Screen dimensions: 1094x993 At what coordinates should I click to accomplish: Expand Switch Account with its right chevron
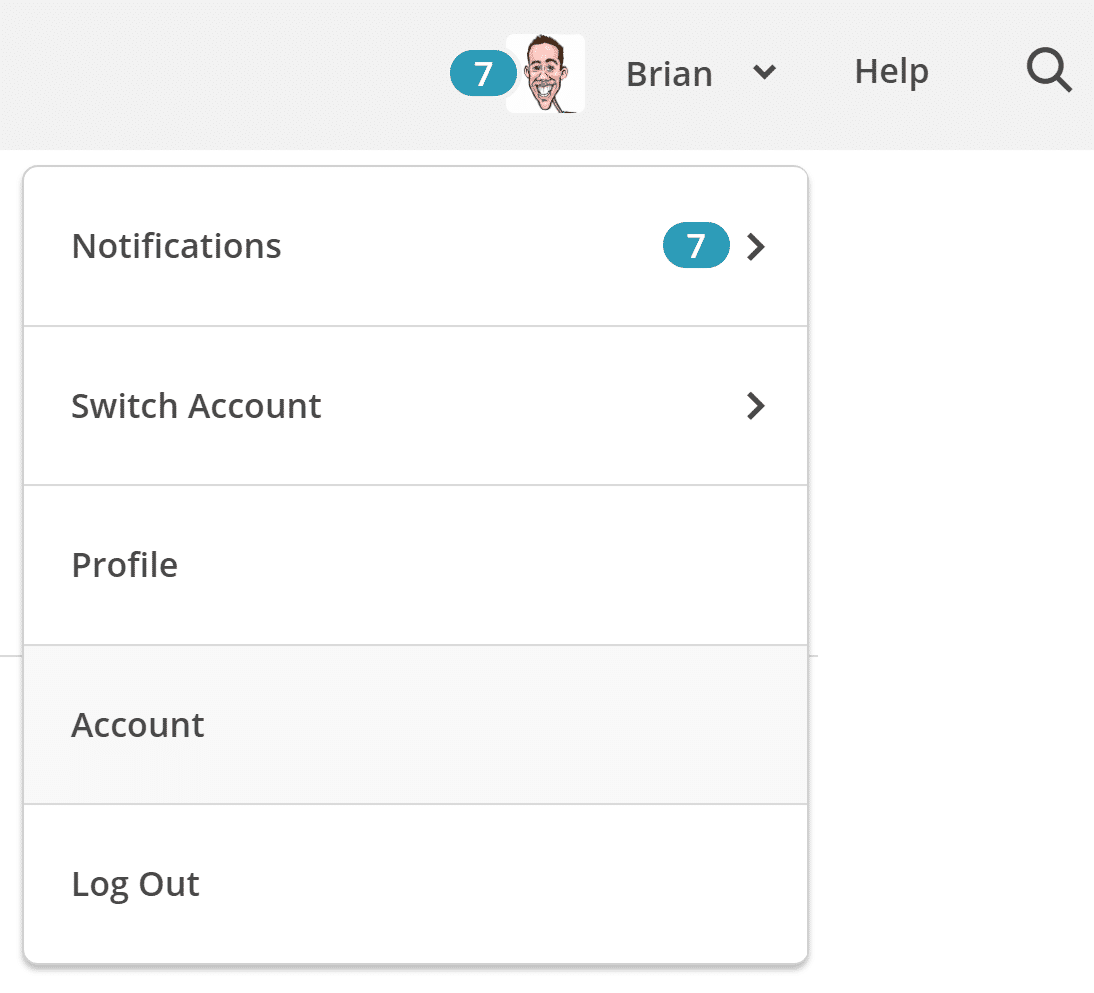coord(757,406)
